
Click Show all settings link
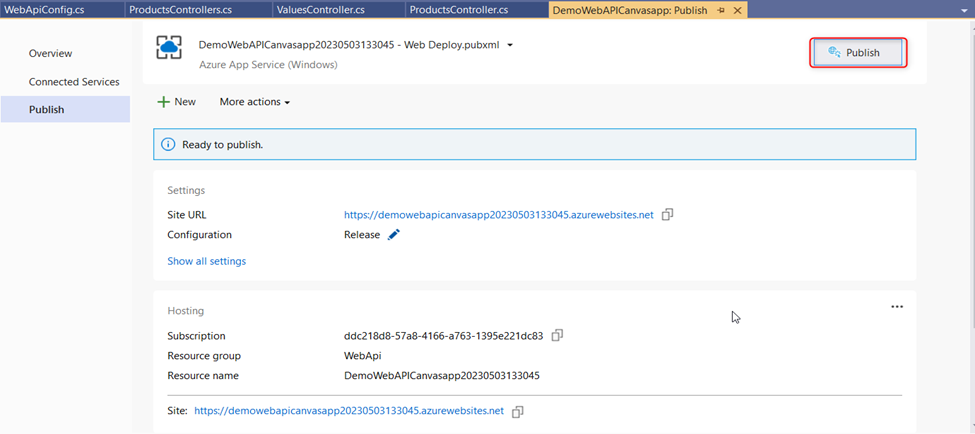click(206, 261)
